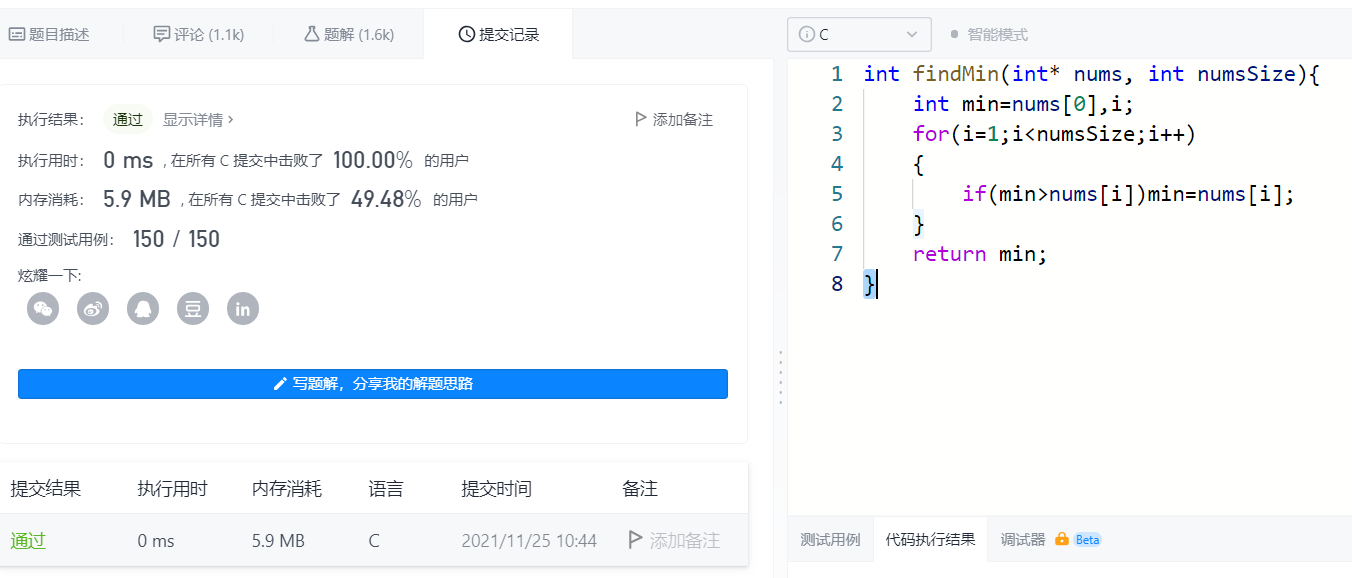This screenshot has height=578, width=1352.
Task: Switch to 代码执行结果 tab
Action: (x=930, y=539)
